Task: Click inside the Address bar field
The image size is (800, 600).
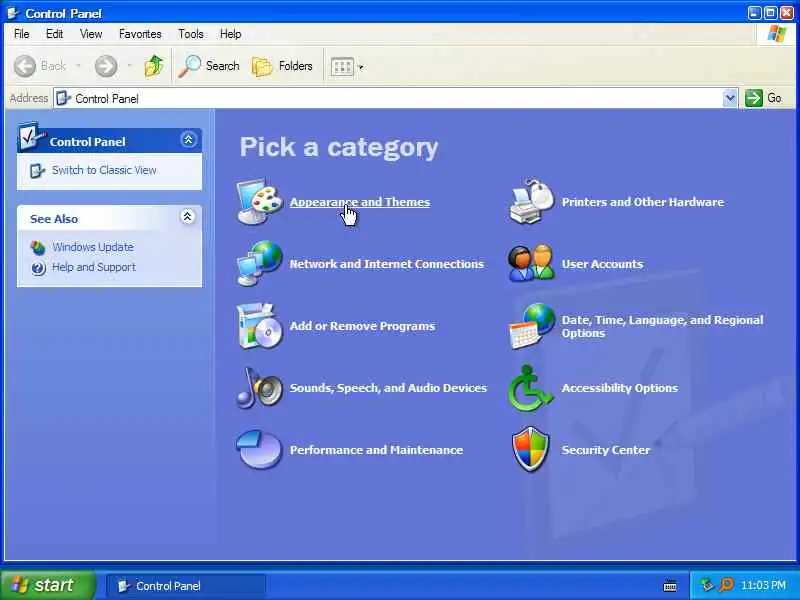Action: 396,98
